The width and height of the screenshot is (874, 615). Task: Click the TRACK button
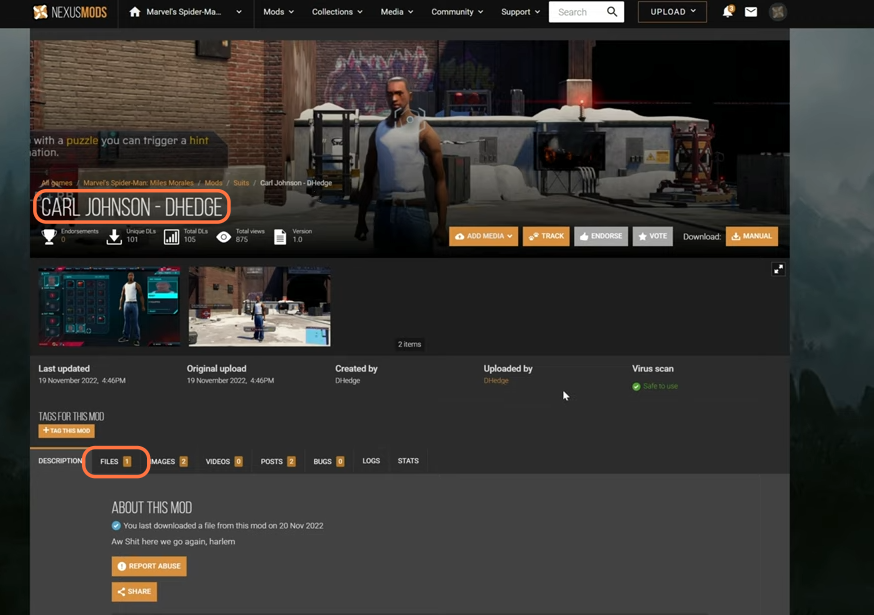[x=546, y=236]
